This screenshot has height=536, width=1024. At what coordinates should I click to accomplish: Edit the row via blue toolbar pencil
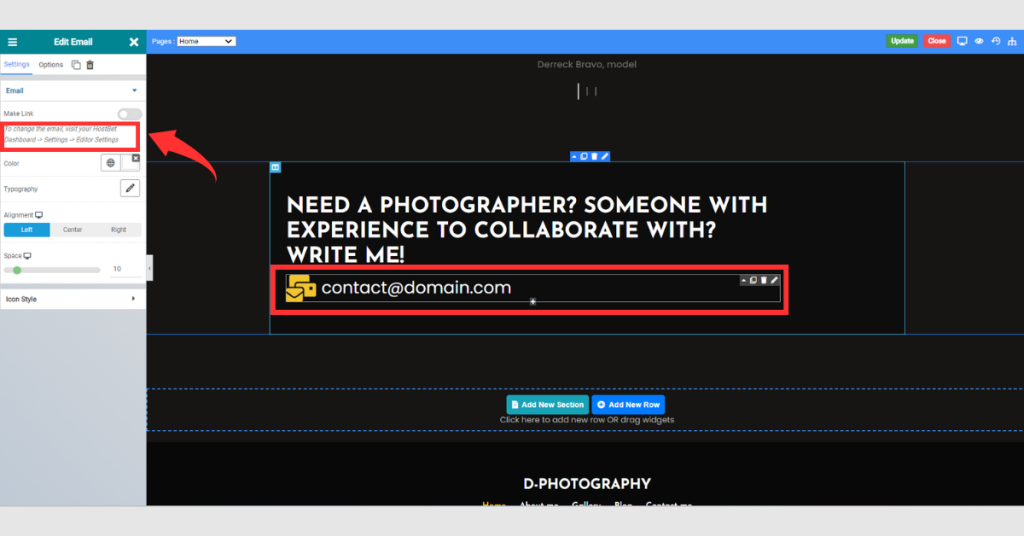tap(605, 157)
